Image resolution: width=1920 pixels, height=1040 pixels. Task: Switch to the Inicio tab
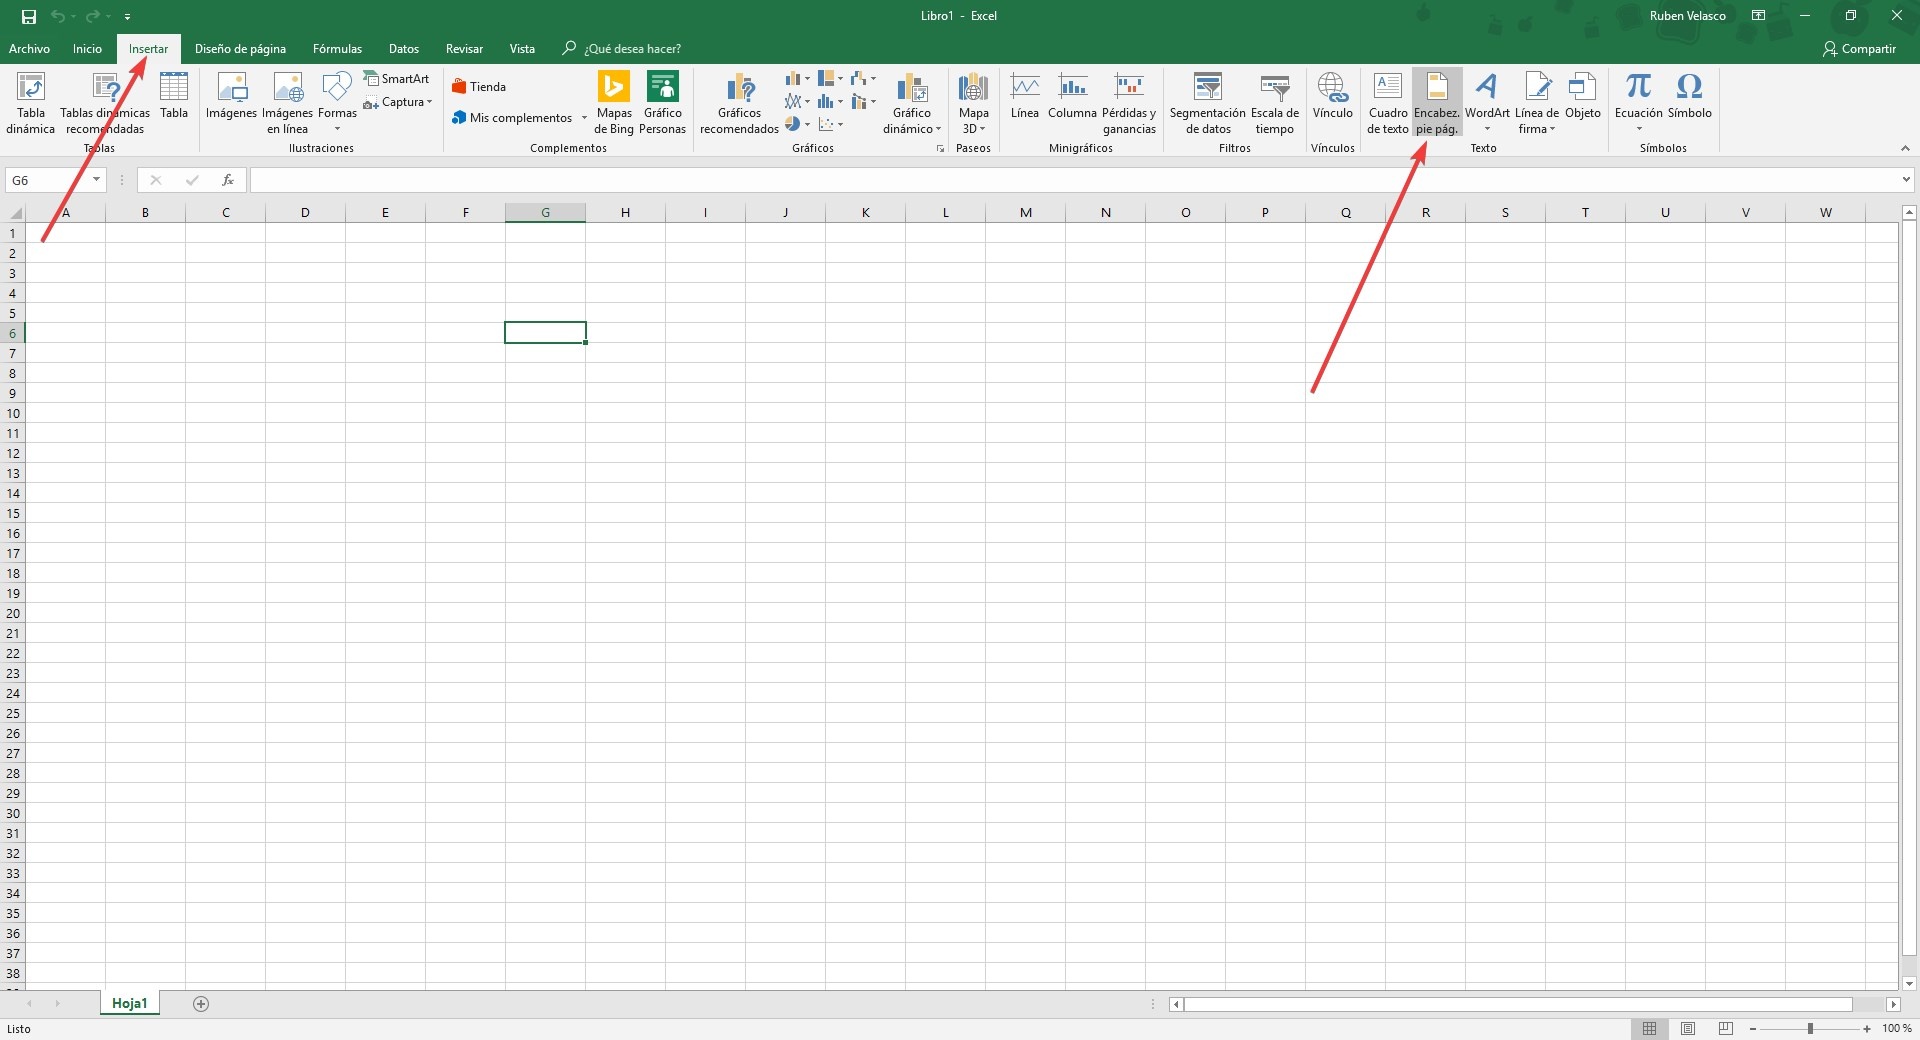87,49
